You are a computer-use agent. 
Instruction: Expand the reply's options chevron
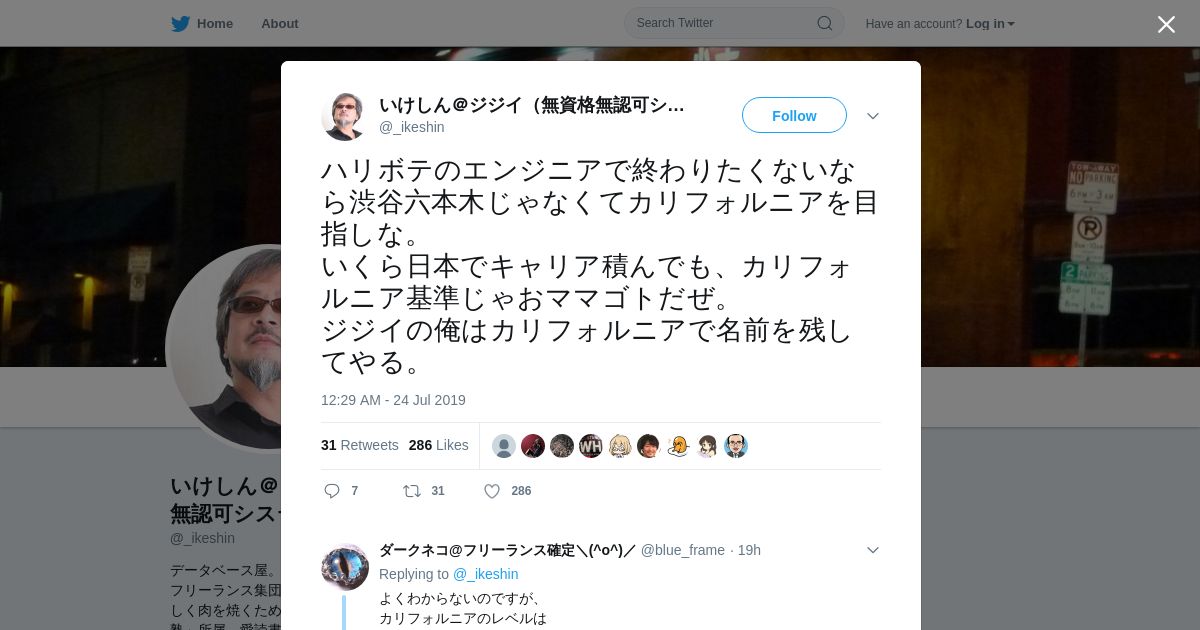click(x=873, y=550)
